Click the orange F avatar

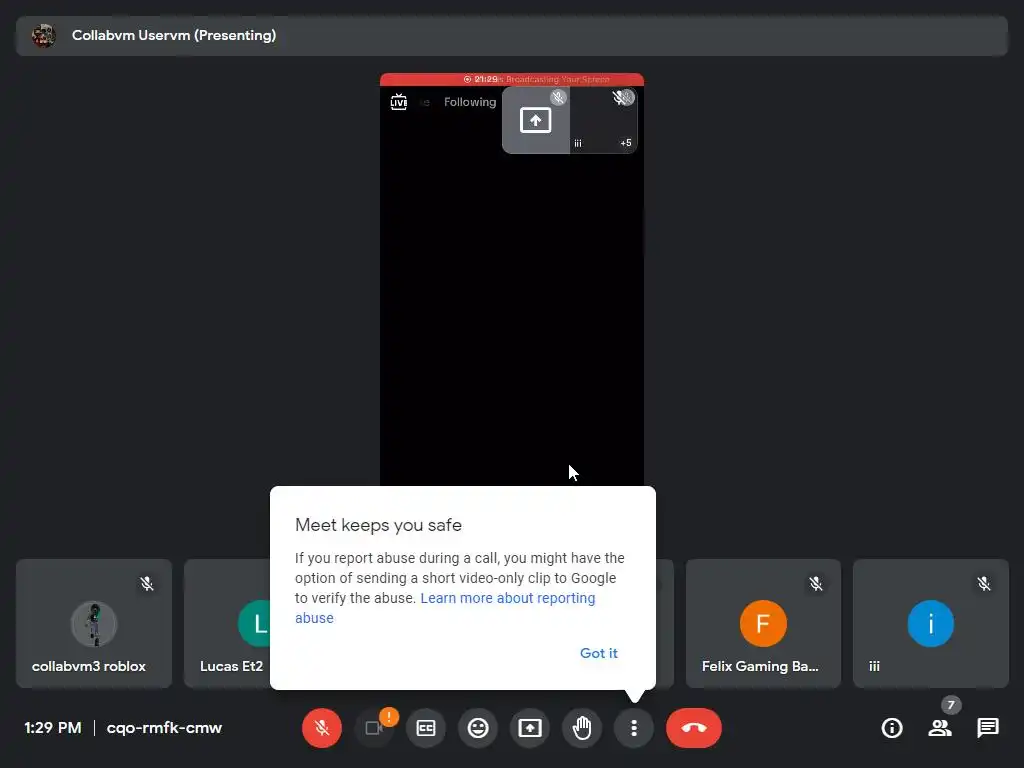pos(763,623)
